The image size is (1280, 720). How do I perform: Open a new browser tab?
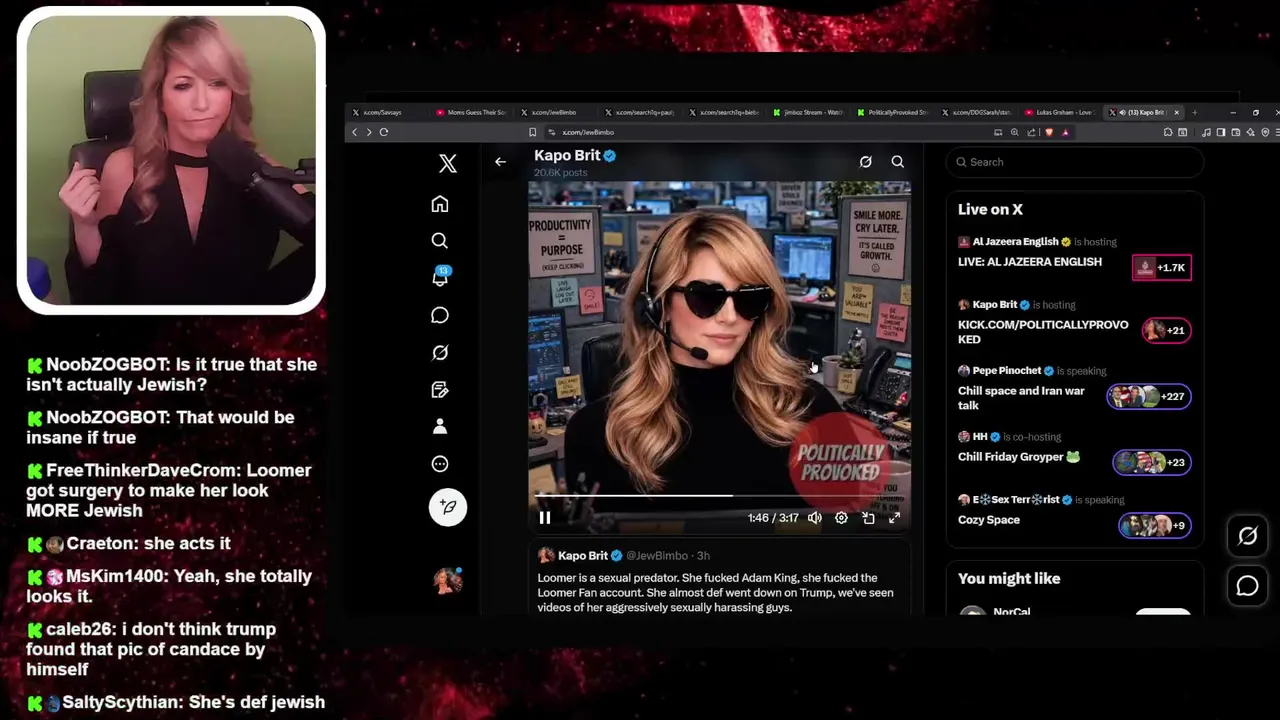1194,112
